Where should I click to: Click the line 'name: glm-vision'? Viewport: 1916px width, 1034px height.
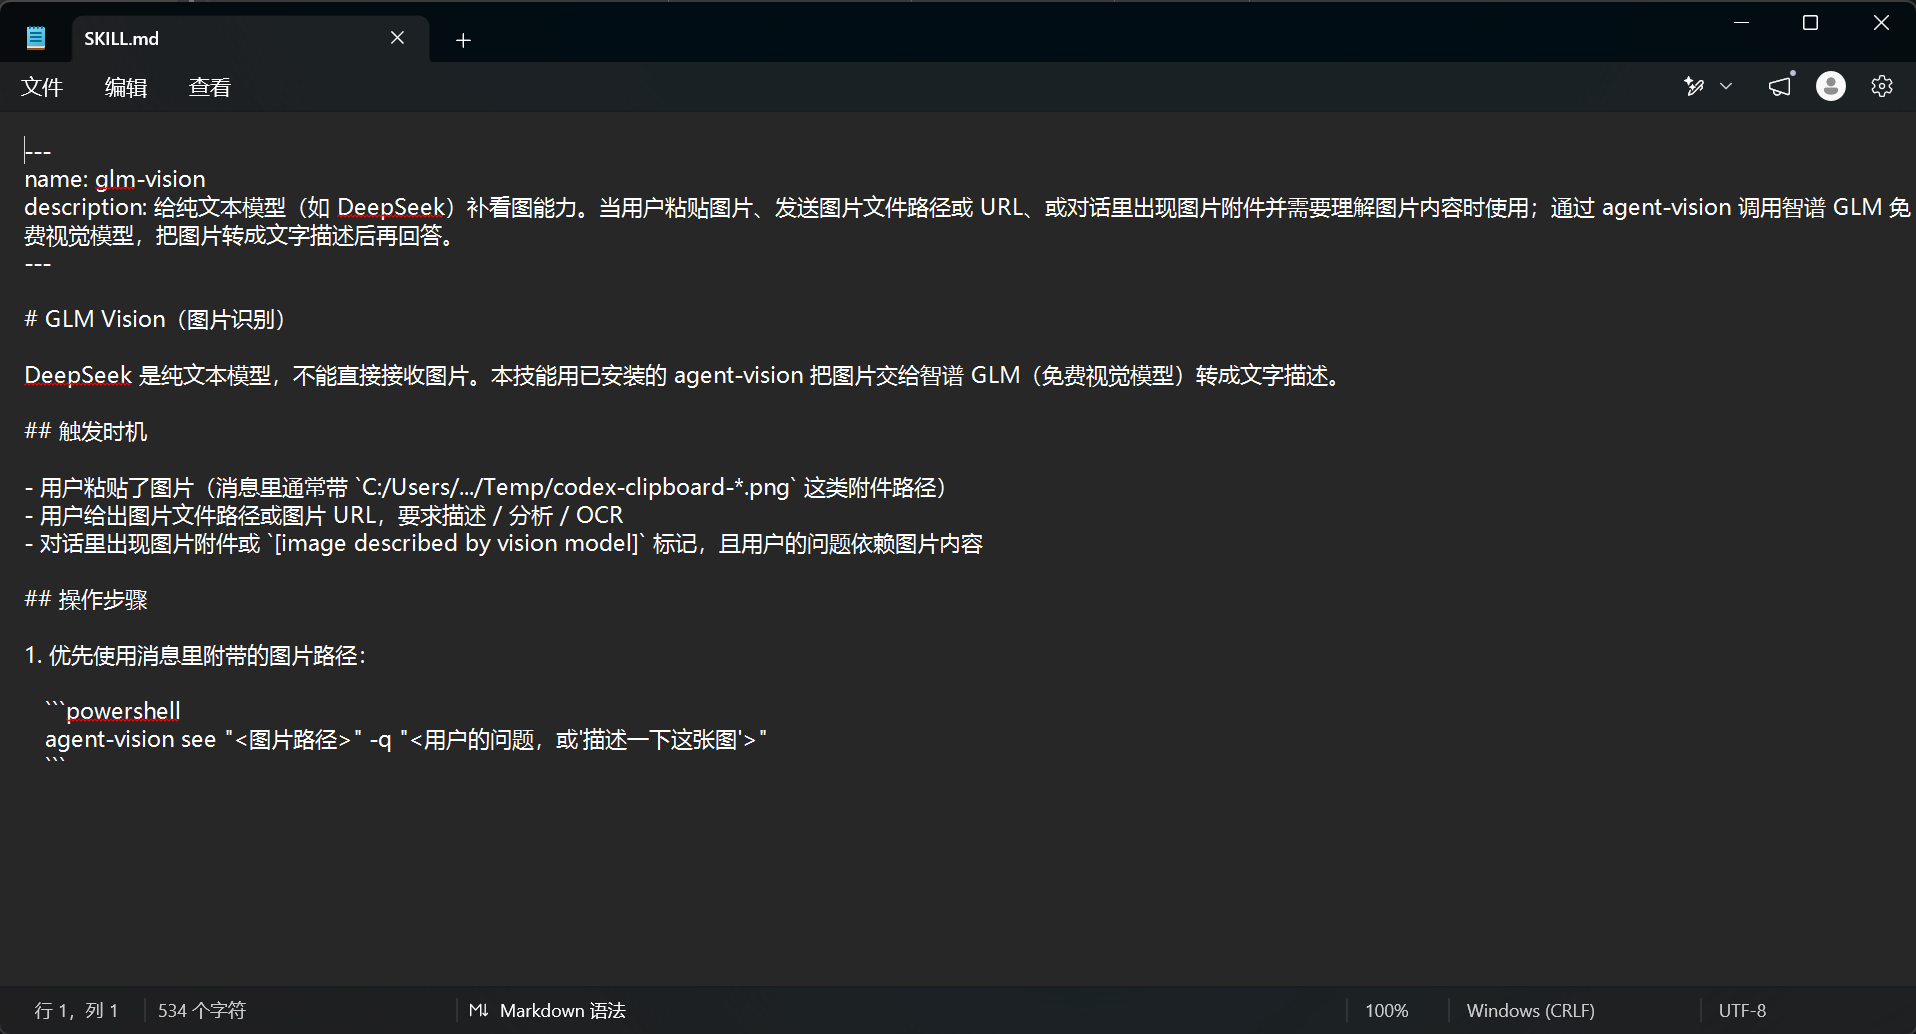[115, 180]
